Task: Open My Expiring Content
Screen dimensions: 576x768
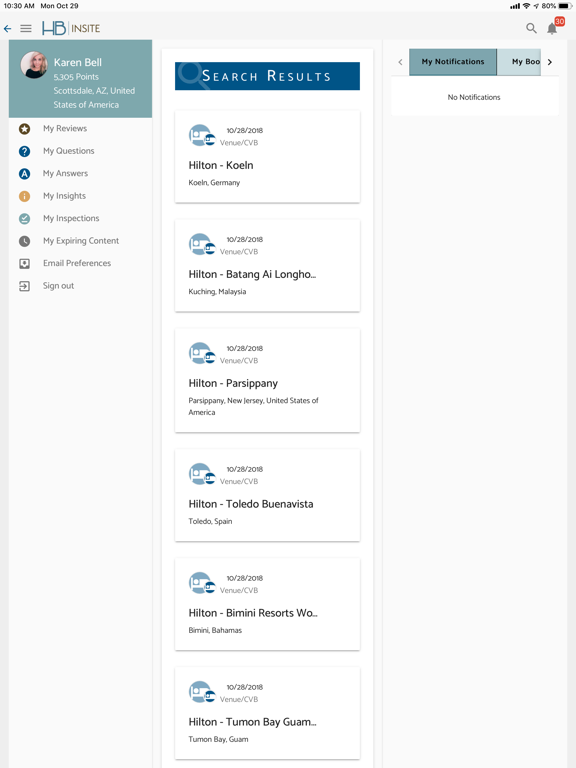Action: pyautogui.click(x=81, y=241)
